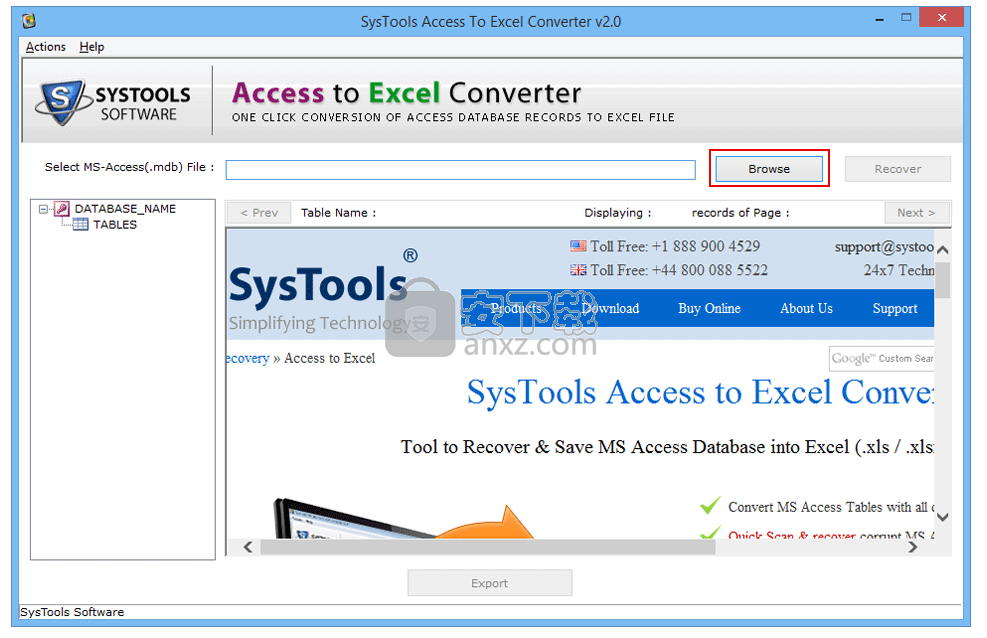Click the vertical scrollbar down arrow
Viewport: 987px width, 638px height.
pos(942,517)
